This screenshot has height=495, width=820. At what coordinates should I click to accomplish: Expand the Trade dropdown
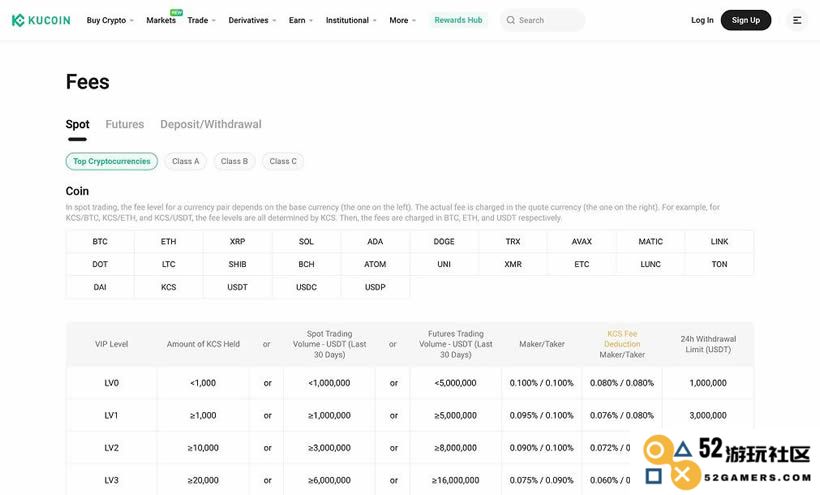(x=201, y=20)
